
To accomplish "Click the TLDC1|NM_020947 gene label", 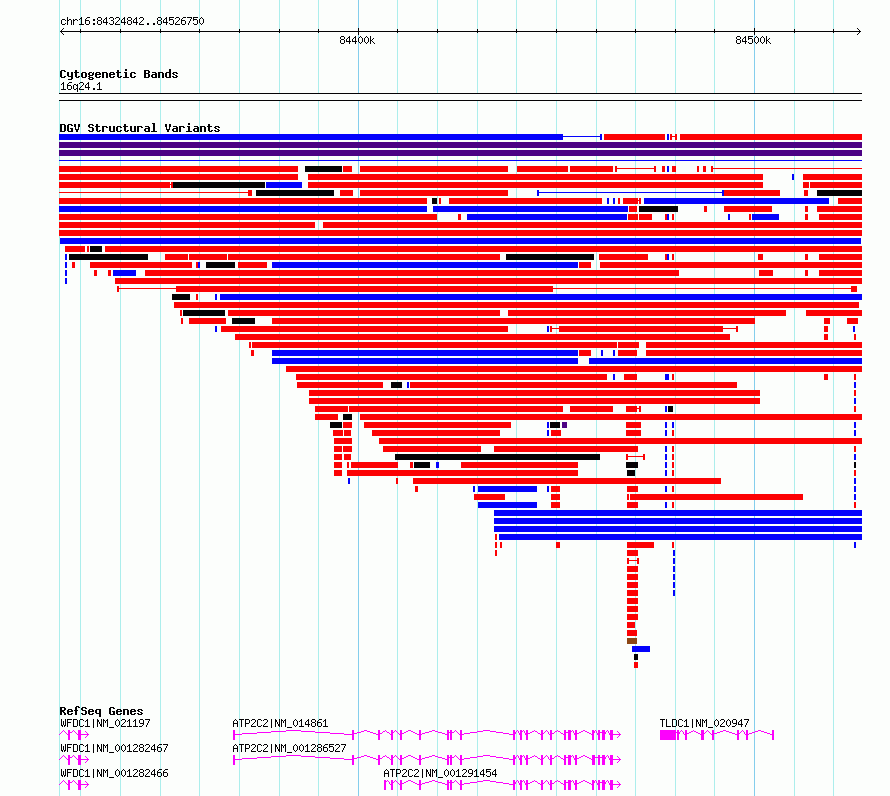I will point(704,723).
